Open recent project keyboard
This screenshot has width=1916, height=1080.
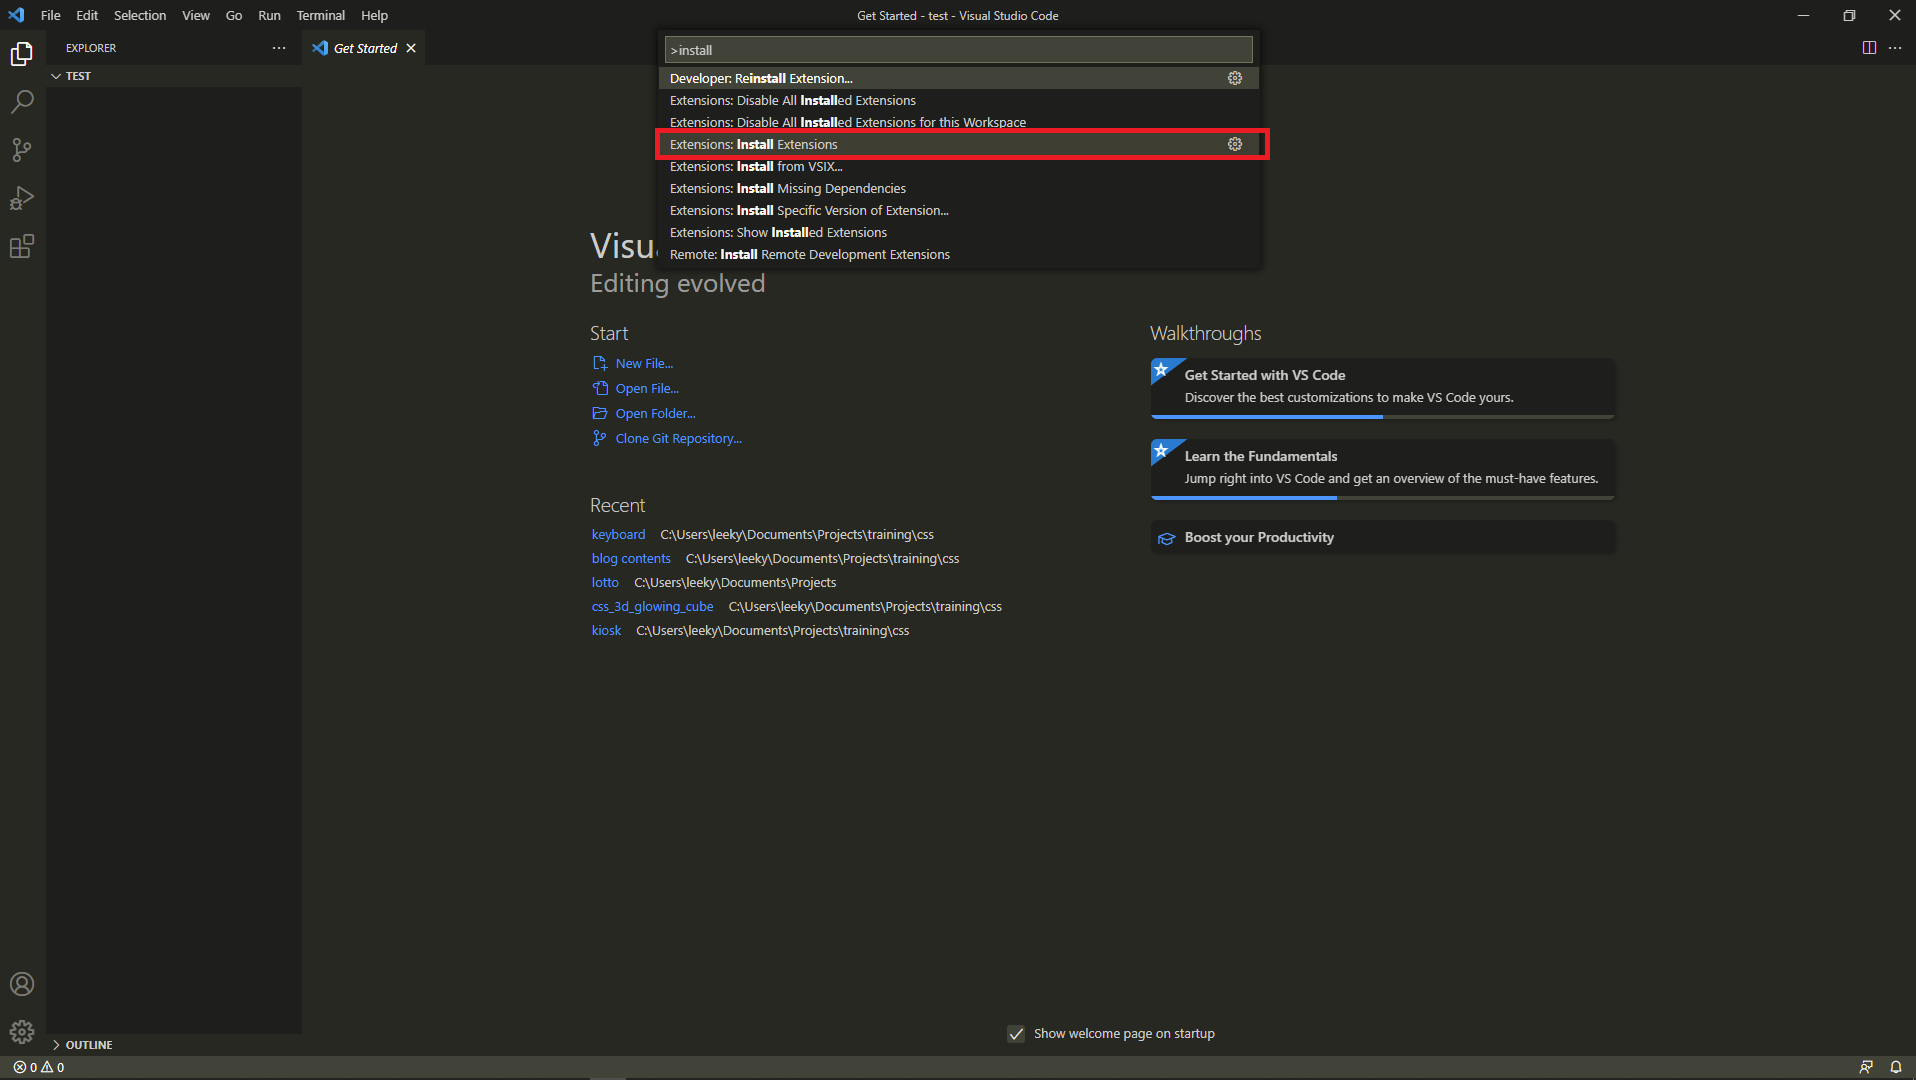pyautogui.click(x=618, y=534)
